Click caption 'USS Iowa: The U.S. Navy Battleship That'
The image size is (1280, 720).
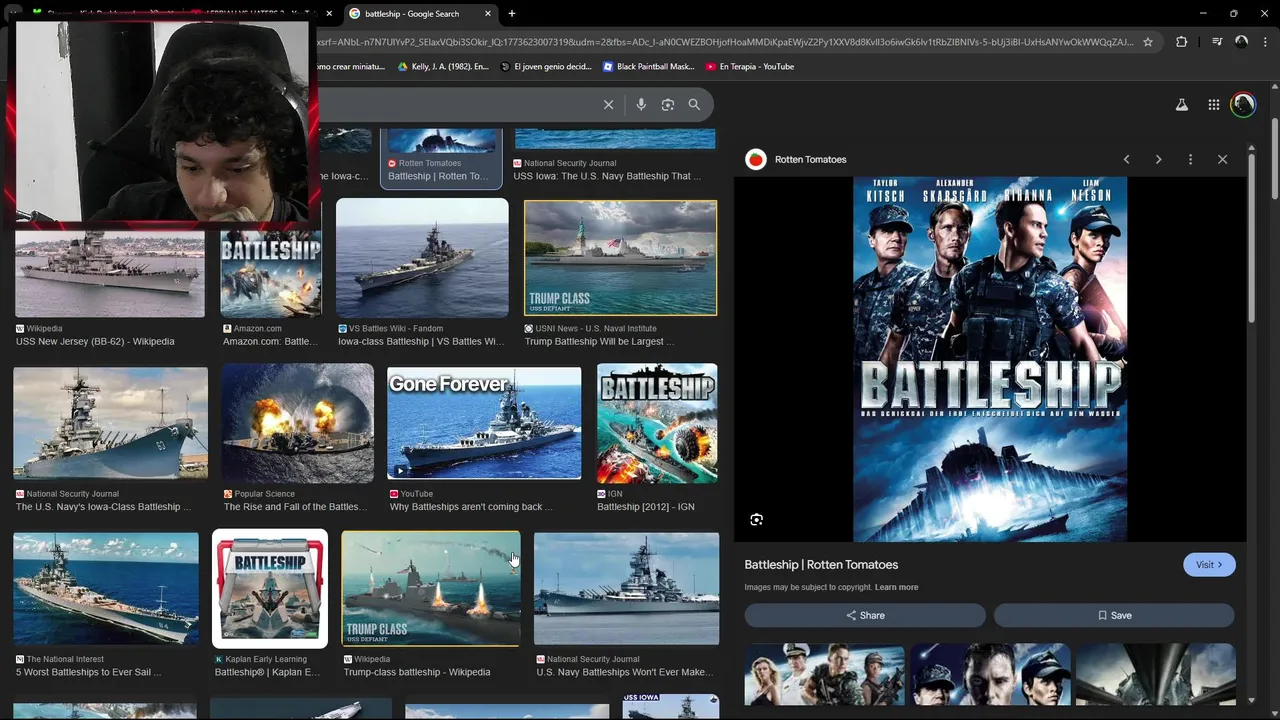pos(607,176)
